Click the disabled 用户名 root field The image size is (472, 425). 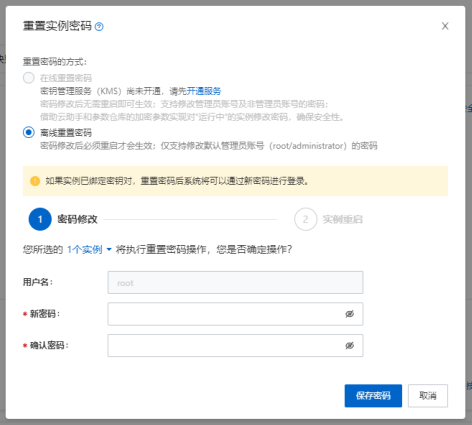click(x=235, y=283)
